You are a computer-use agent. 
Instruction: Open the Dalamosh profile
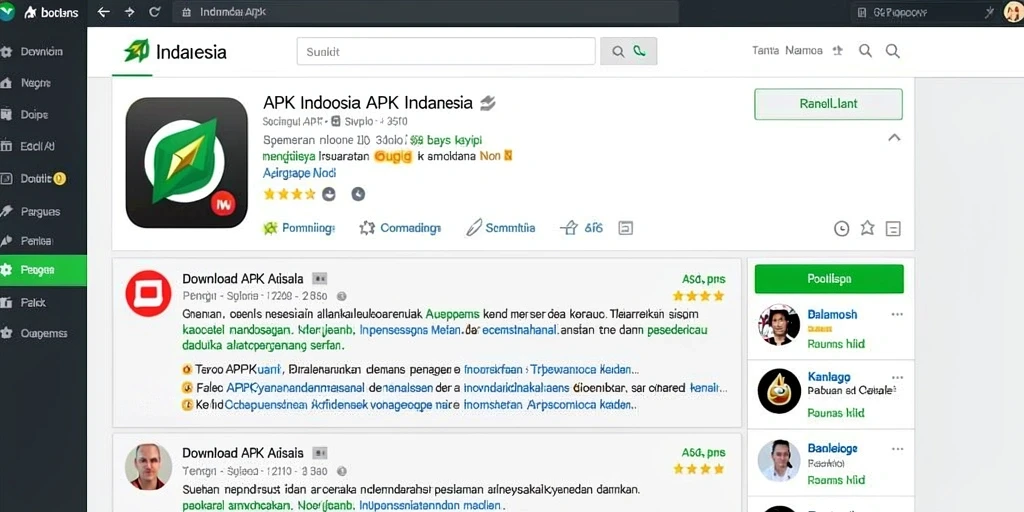click(832, 314)
